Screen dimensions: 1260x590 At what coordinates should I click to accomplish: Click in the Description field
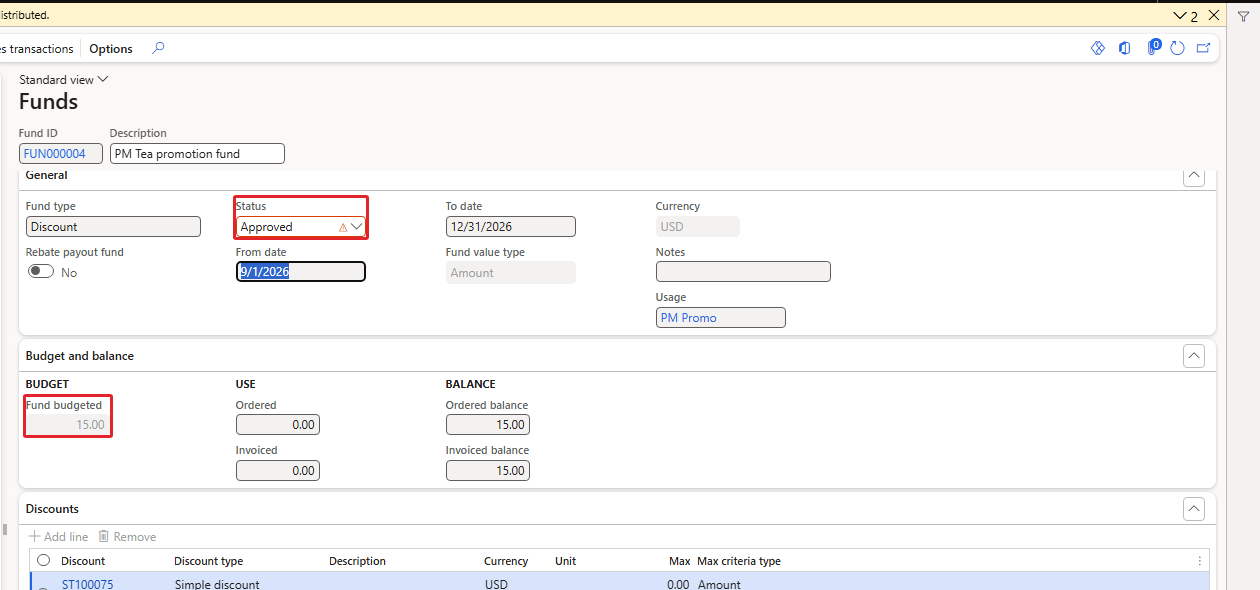pyautogui.click(x=197, y=154)
